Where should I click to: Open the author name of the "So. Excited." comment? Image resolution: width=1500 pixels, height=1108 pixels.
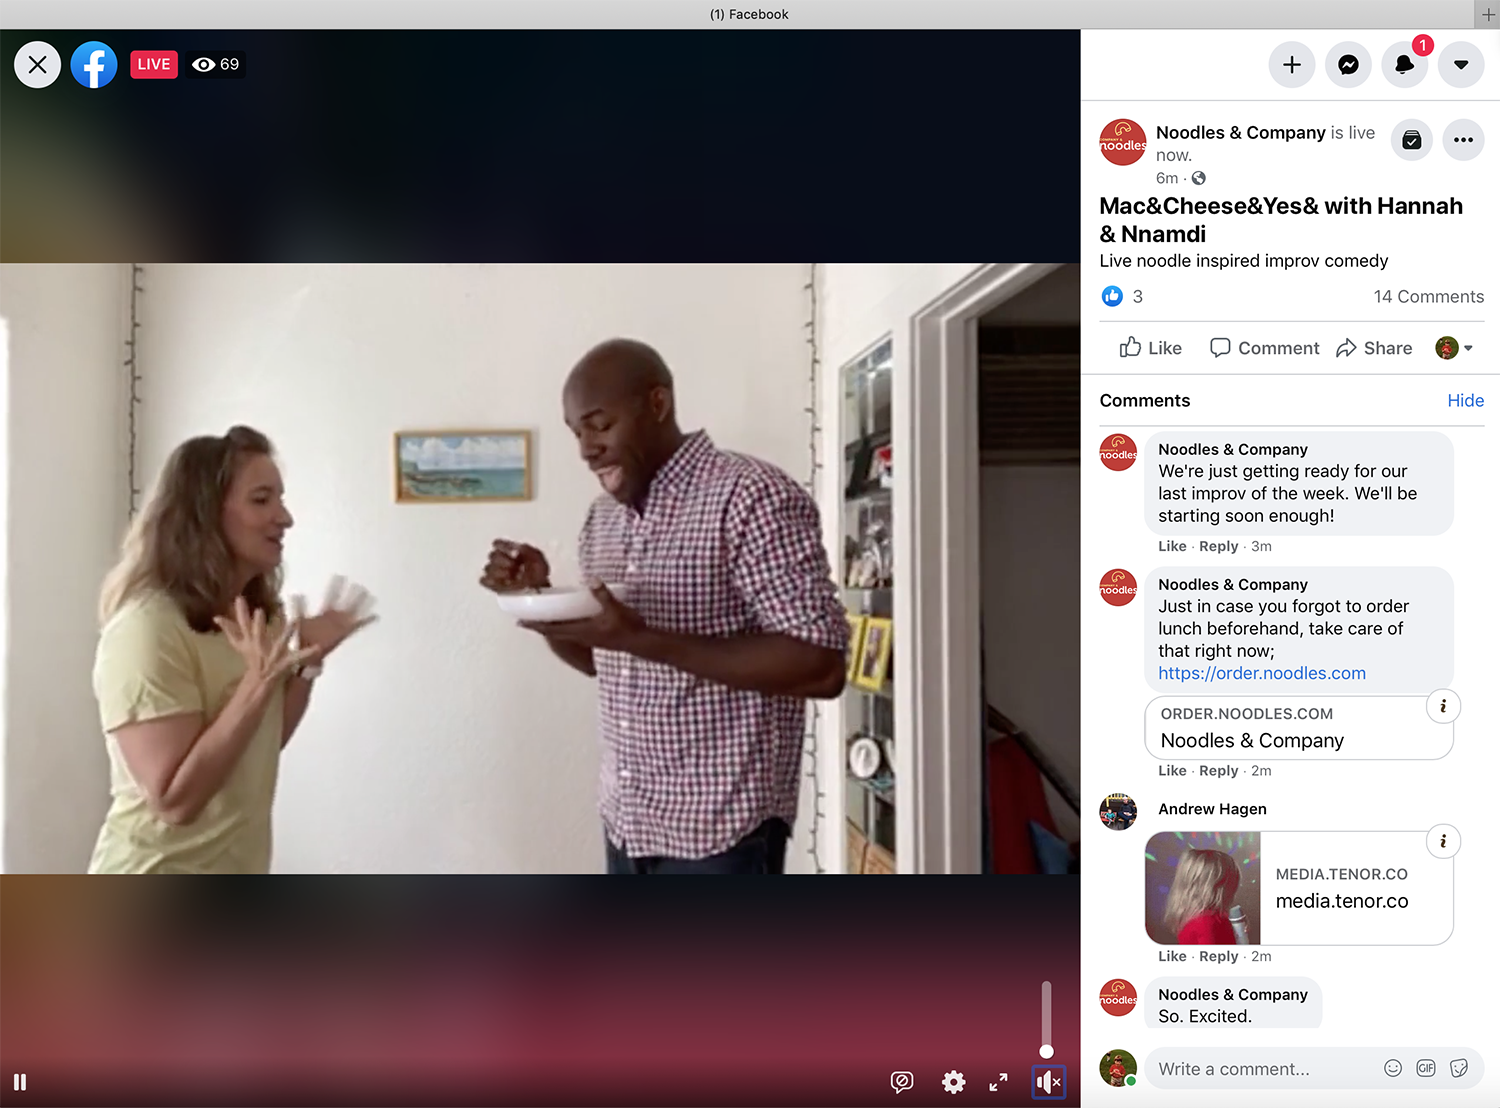click(1232, 994)
